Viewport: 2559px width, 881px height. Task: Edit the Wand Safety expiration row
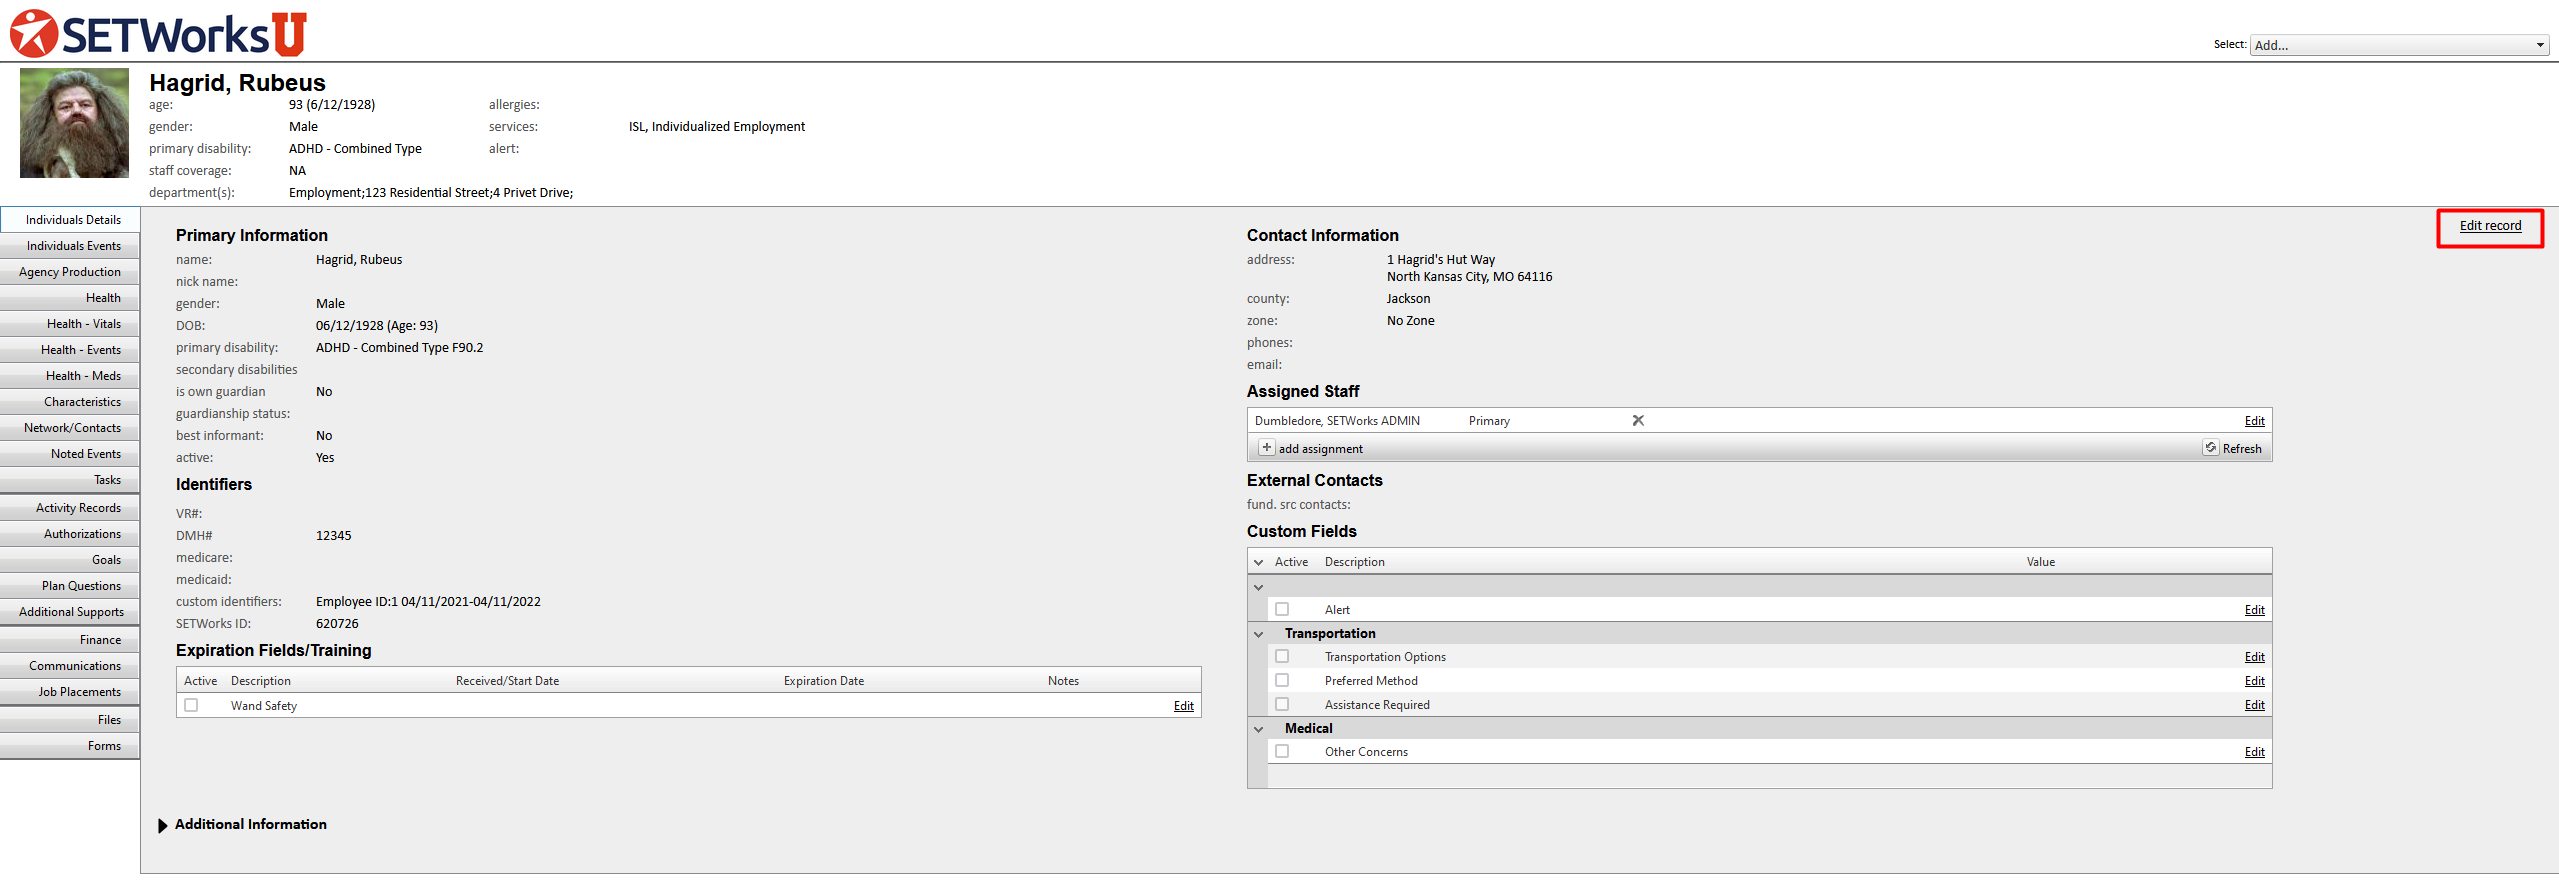click(x=1184, y=706)
